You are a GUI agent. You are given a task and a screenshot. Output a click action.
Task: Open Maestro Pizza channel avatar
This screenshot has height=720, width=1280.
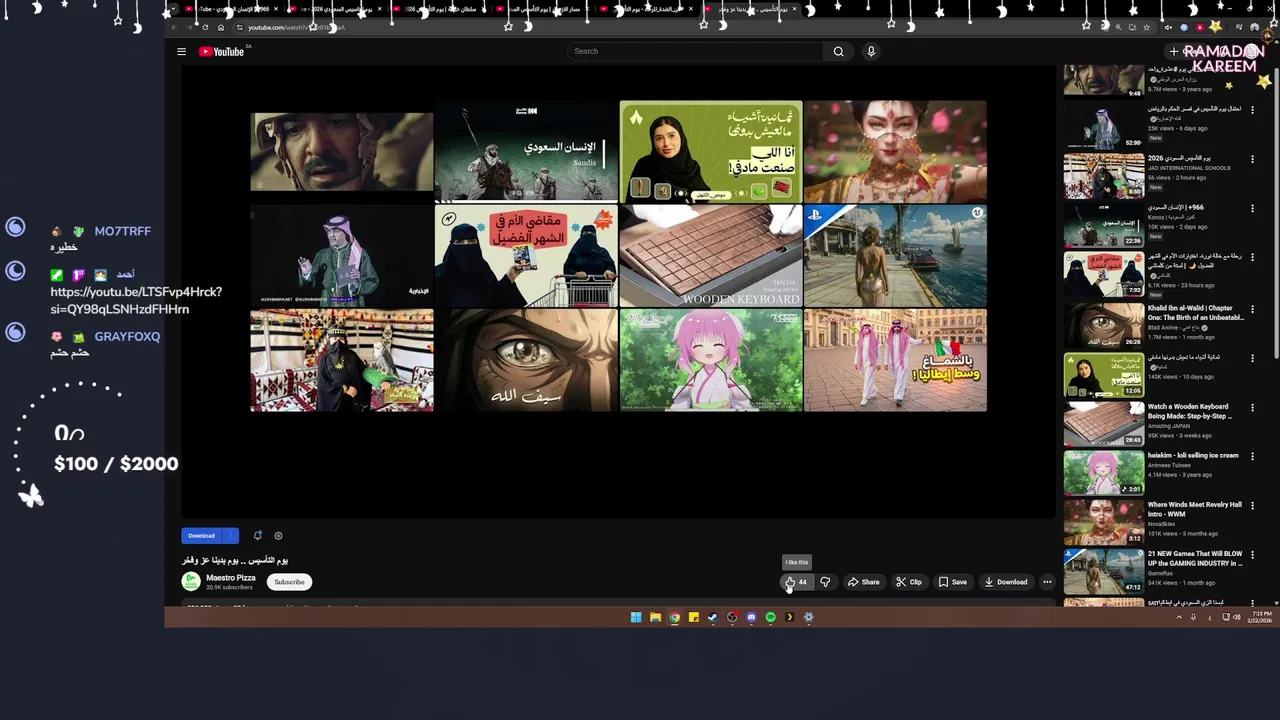click(191, 581)
